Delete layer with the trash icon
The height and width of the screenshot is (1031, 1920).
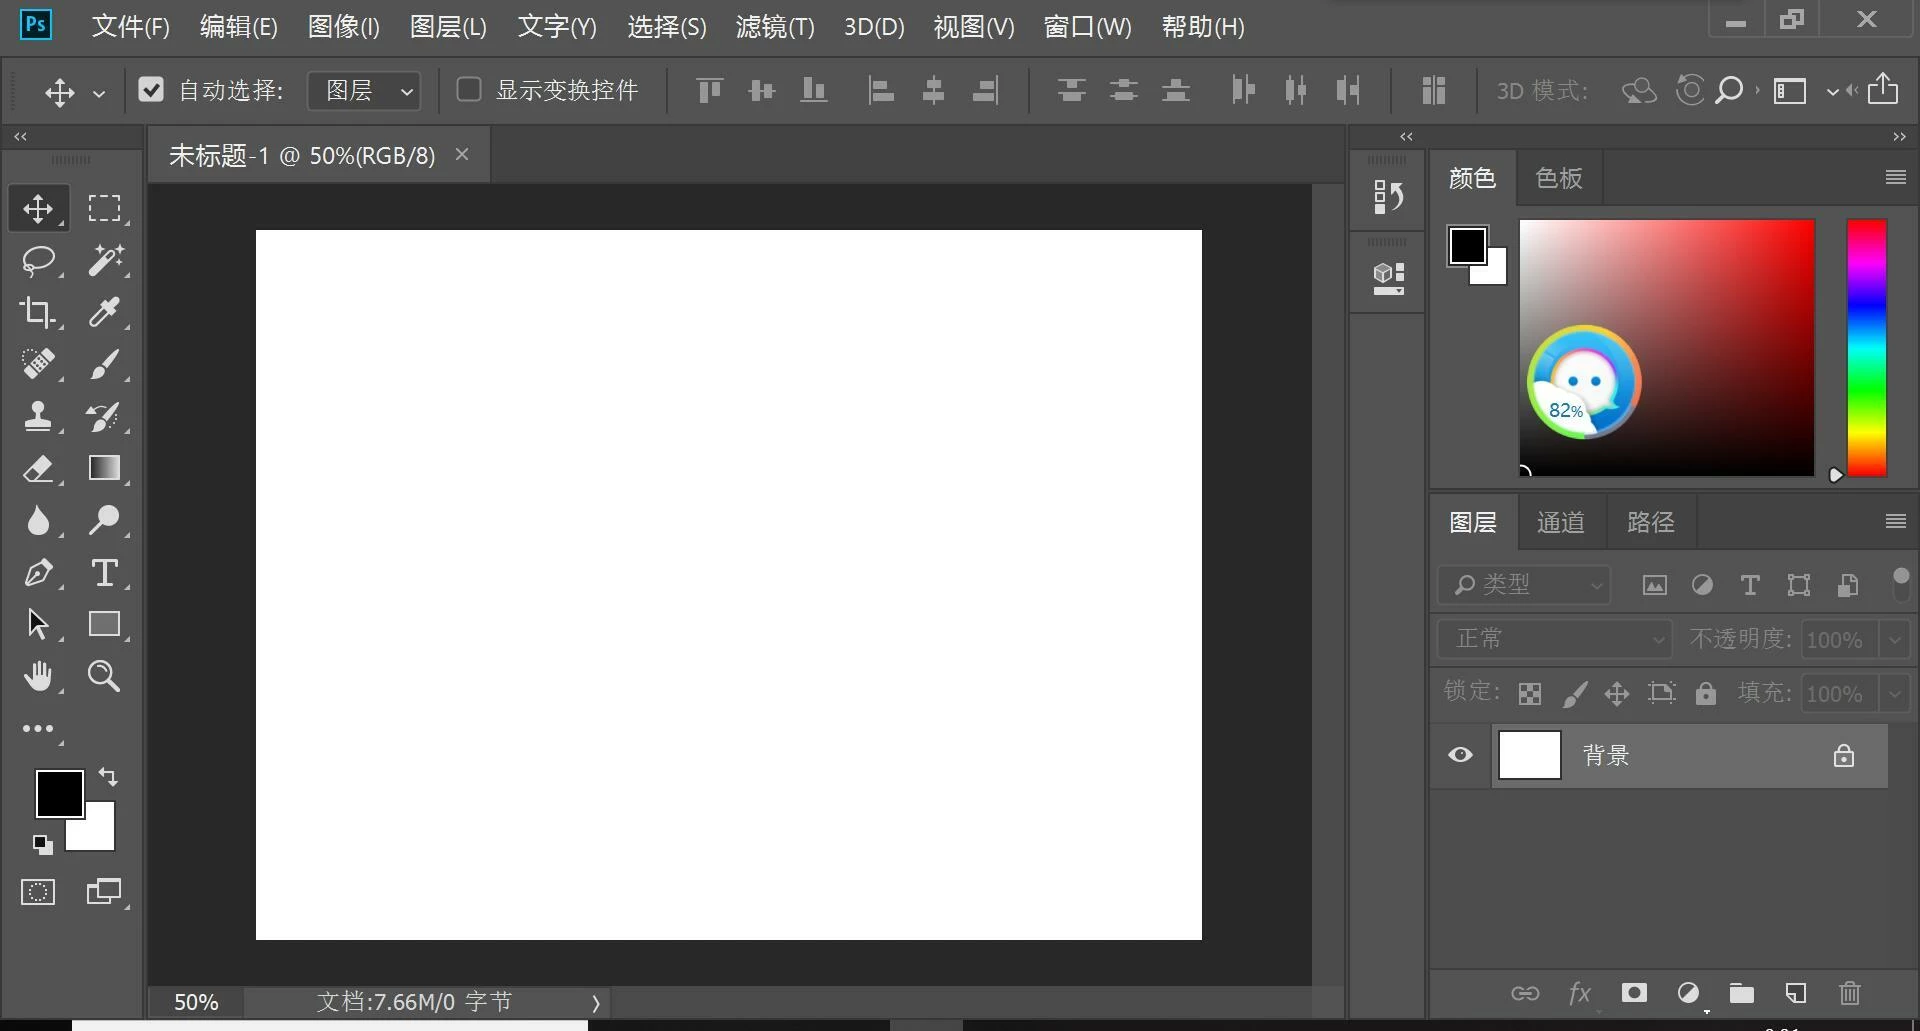click(1850, 993)
